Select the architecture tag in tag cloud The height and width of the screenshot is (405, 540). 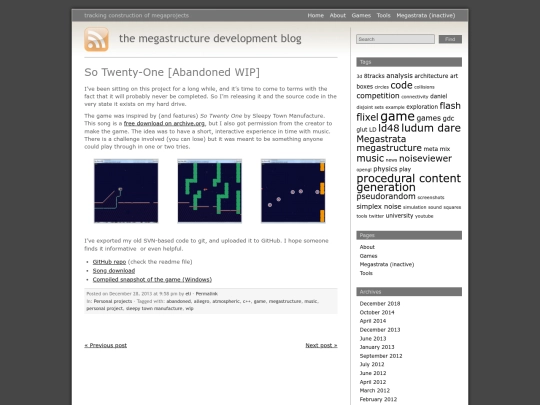click(431, 76)
